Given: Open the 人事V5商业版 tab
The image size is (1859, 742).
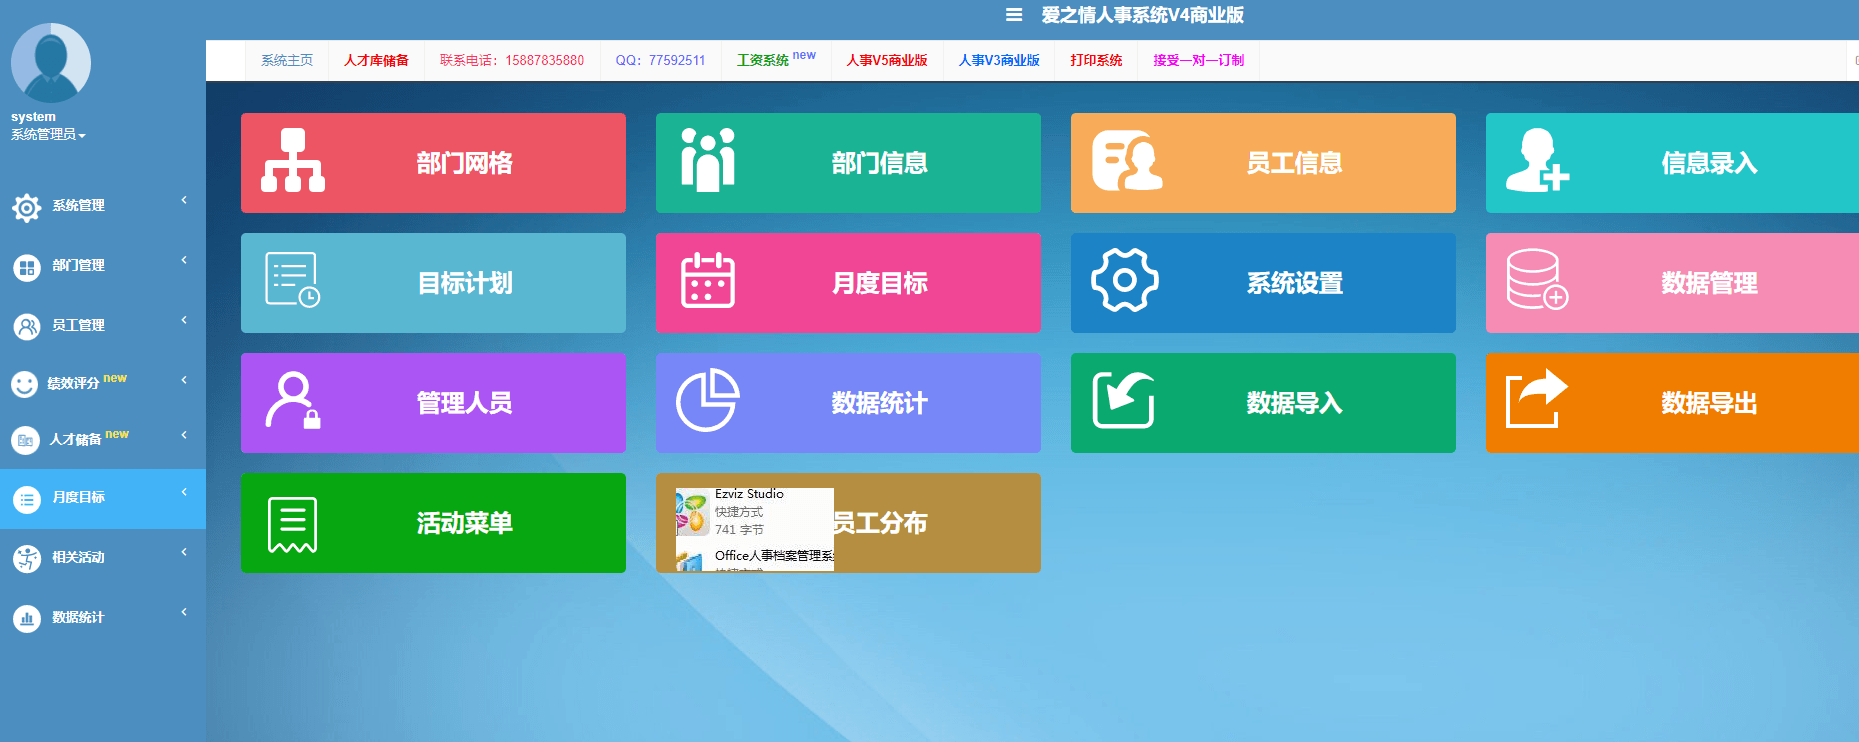Looking at the screenshot, I should (x=887, y=60).
